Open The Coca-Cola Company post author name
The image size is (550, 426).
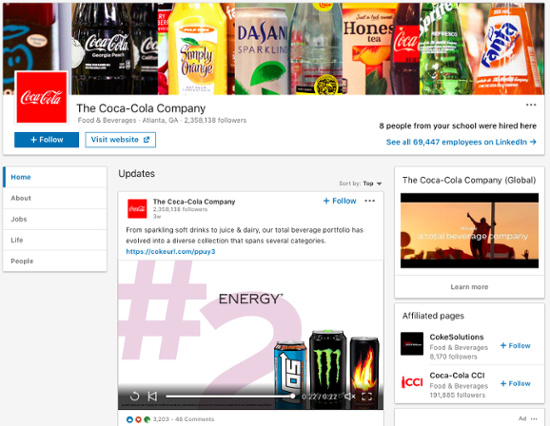click(194, 202)
